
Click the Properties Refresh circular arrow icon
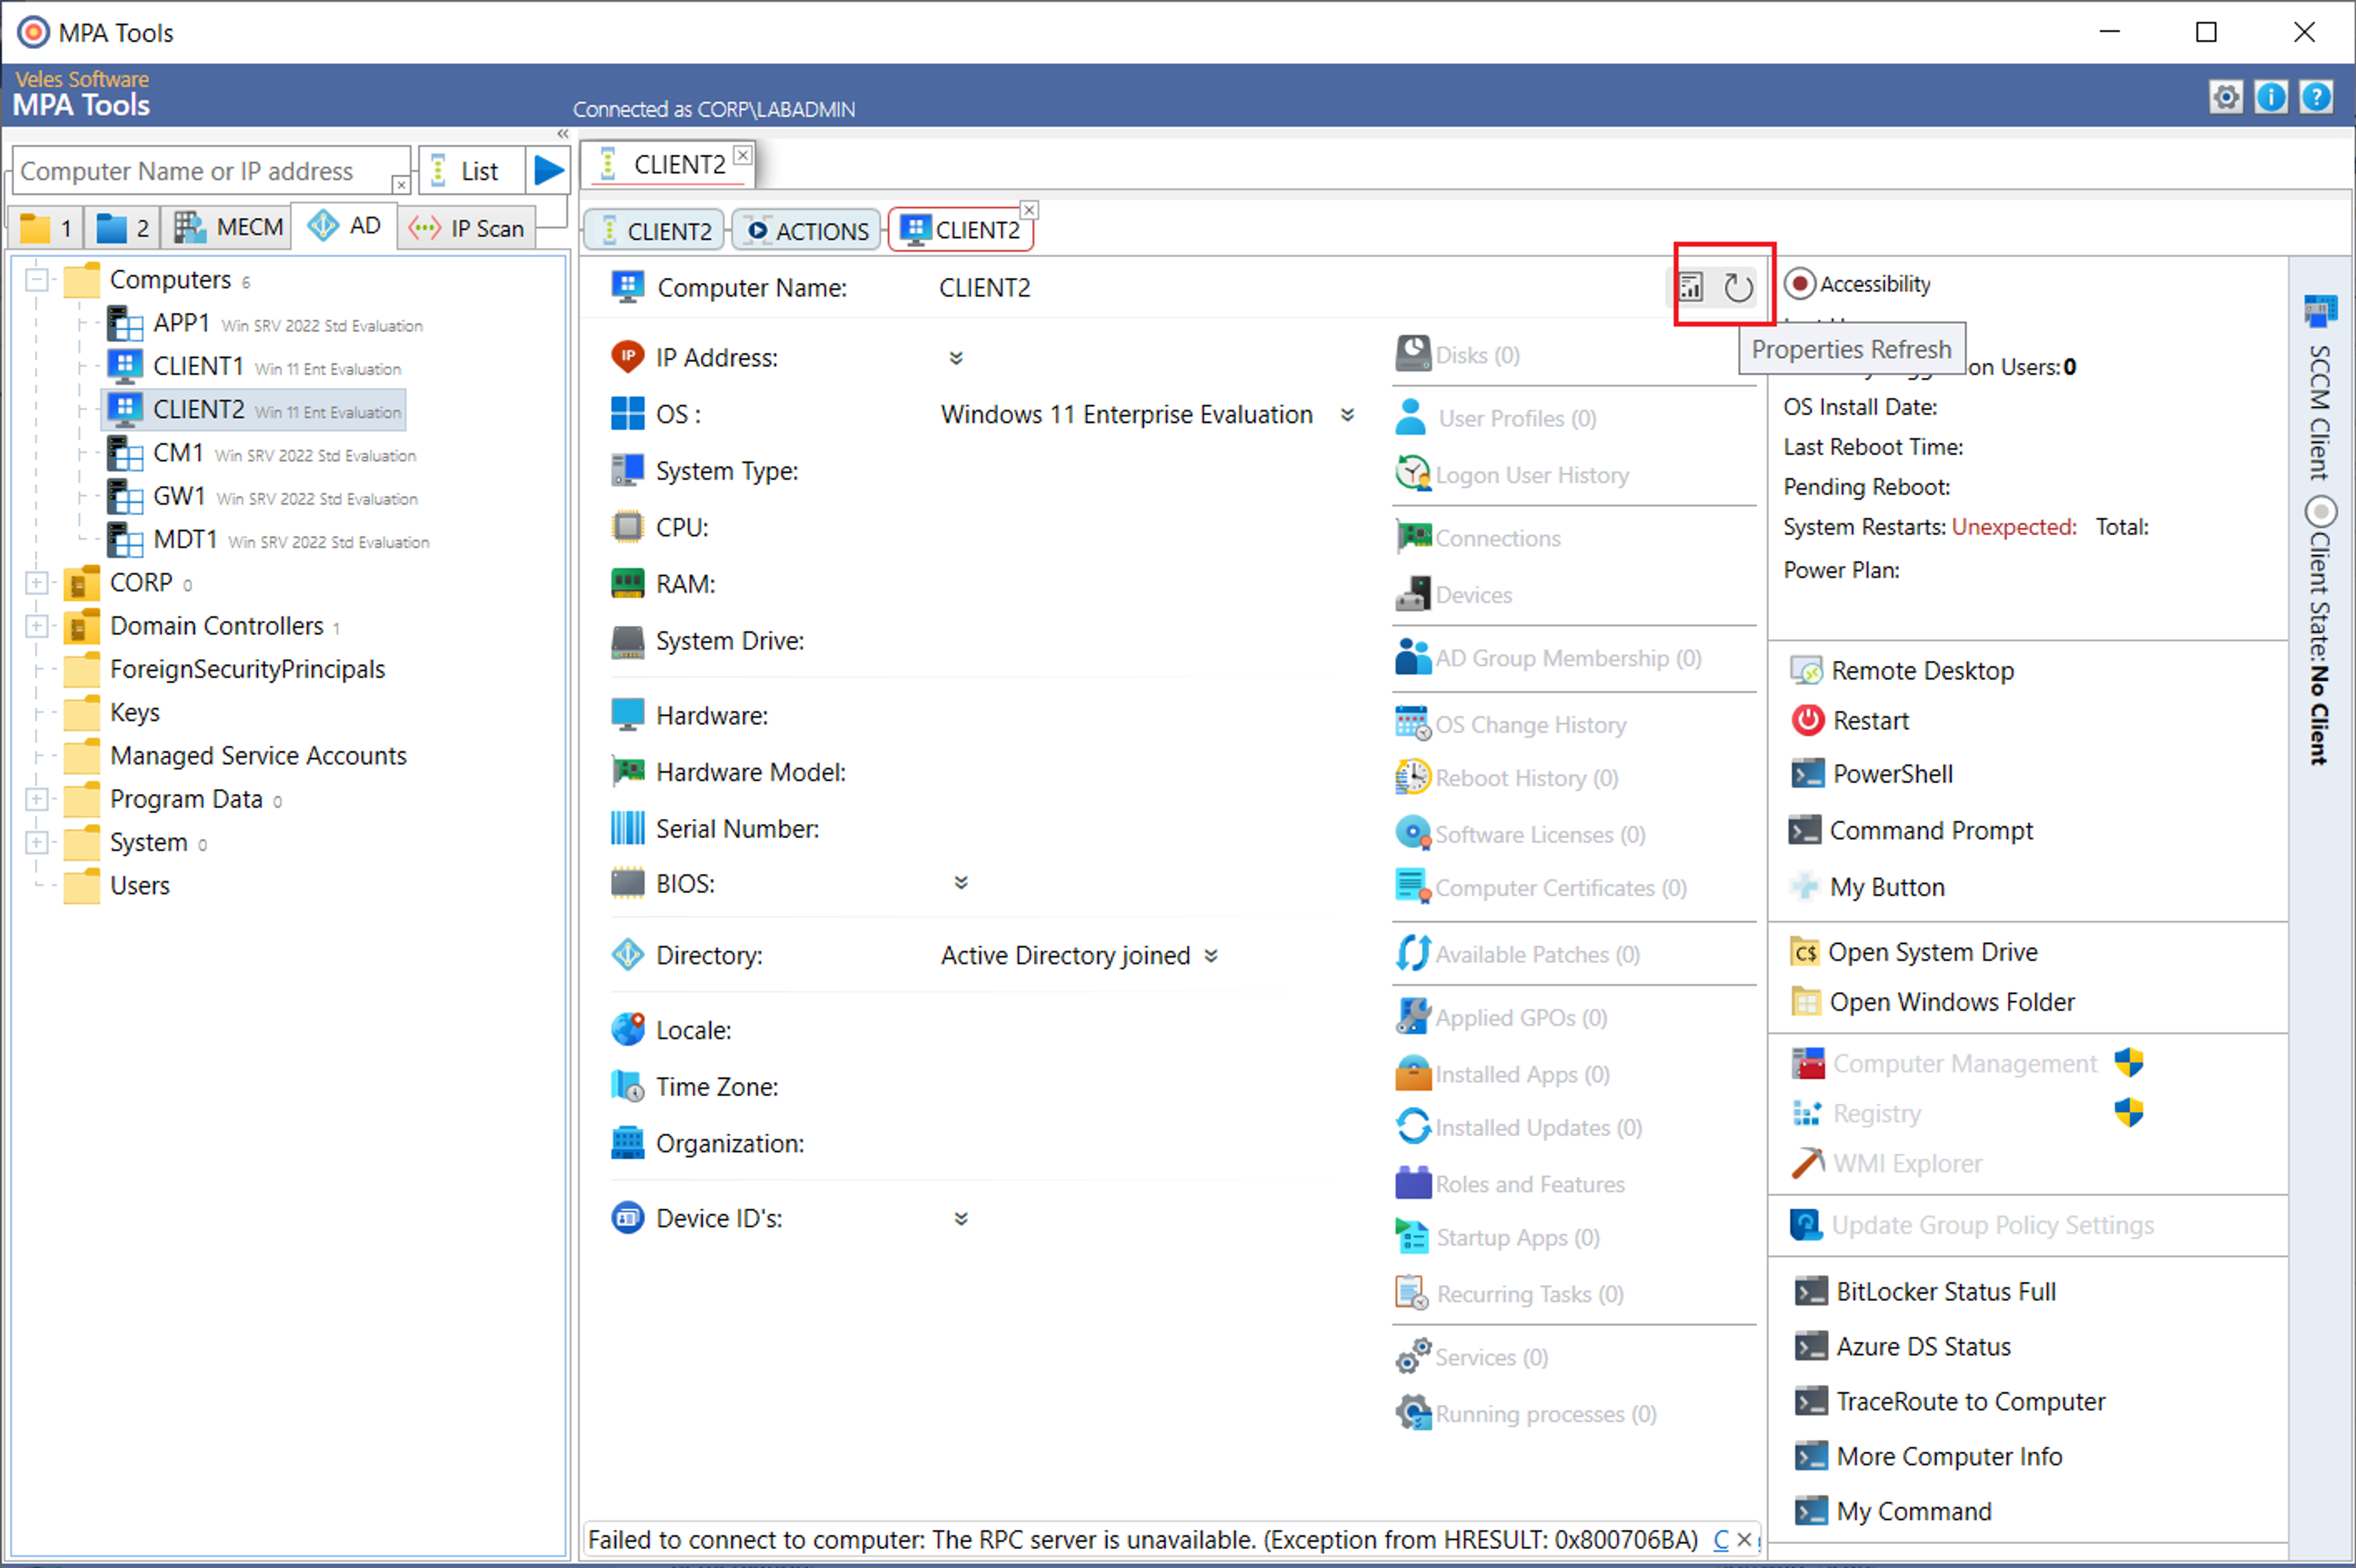coord(1738,288)
